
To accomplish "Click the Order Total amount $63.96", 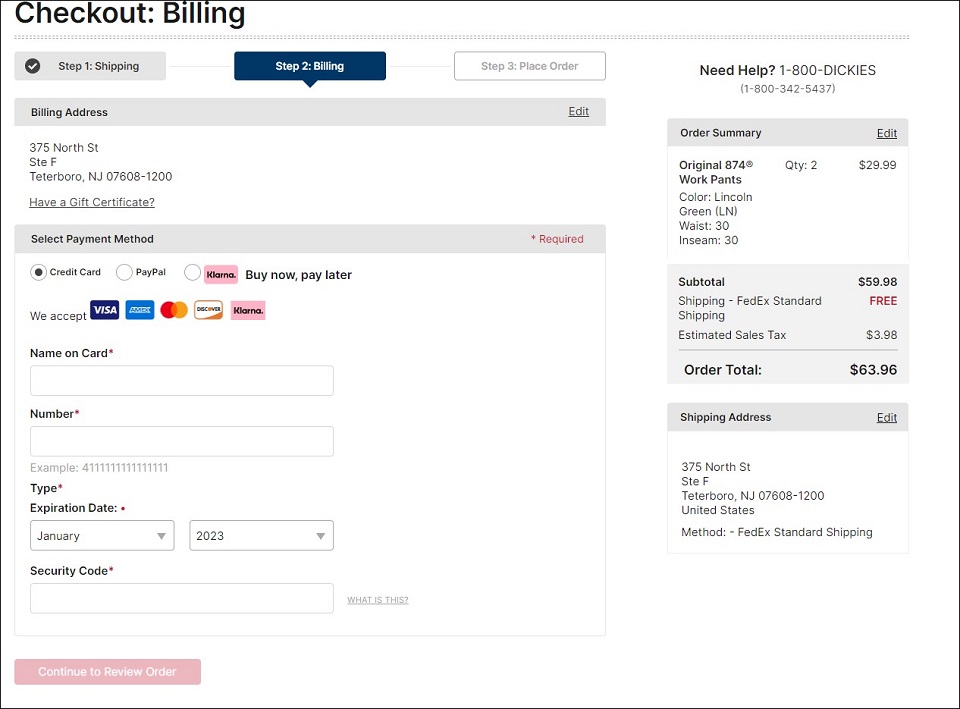I will pos(873,370).
